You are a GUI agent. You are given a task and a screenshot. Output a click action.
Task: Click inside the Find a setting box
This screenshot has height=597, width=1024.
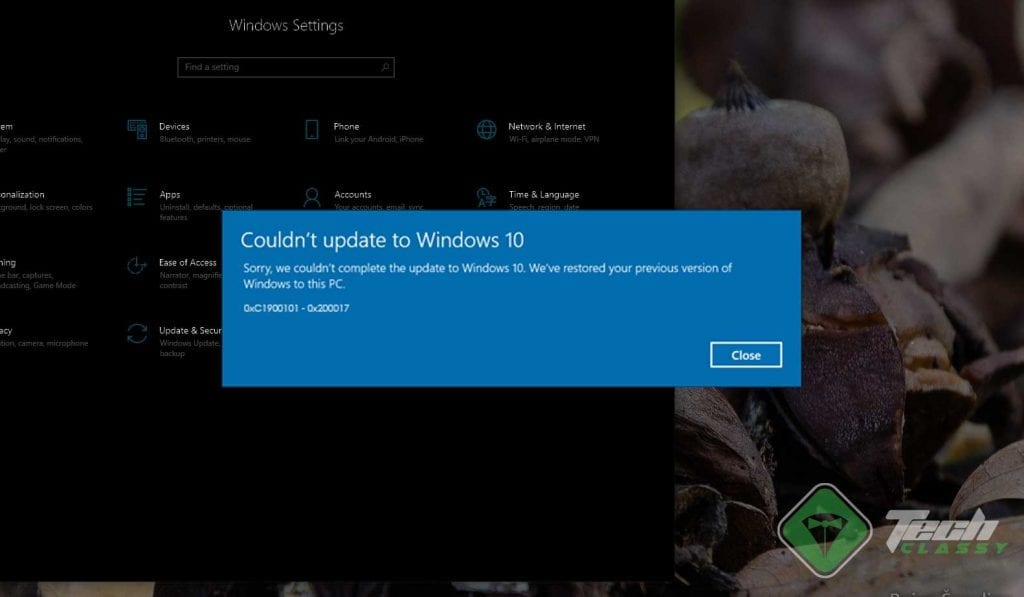point(270,67)
